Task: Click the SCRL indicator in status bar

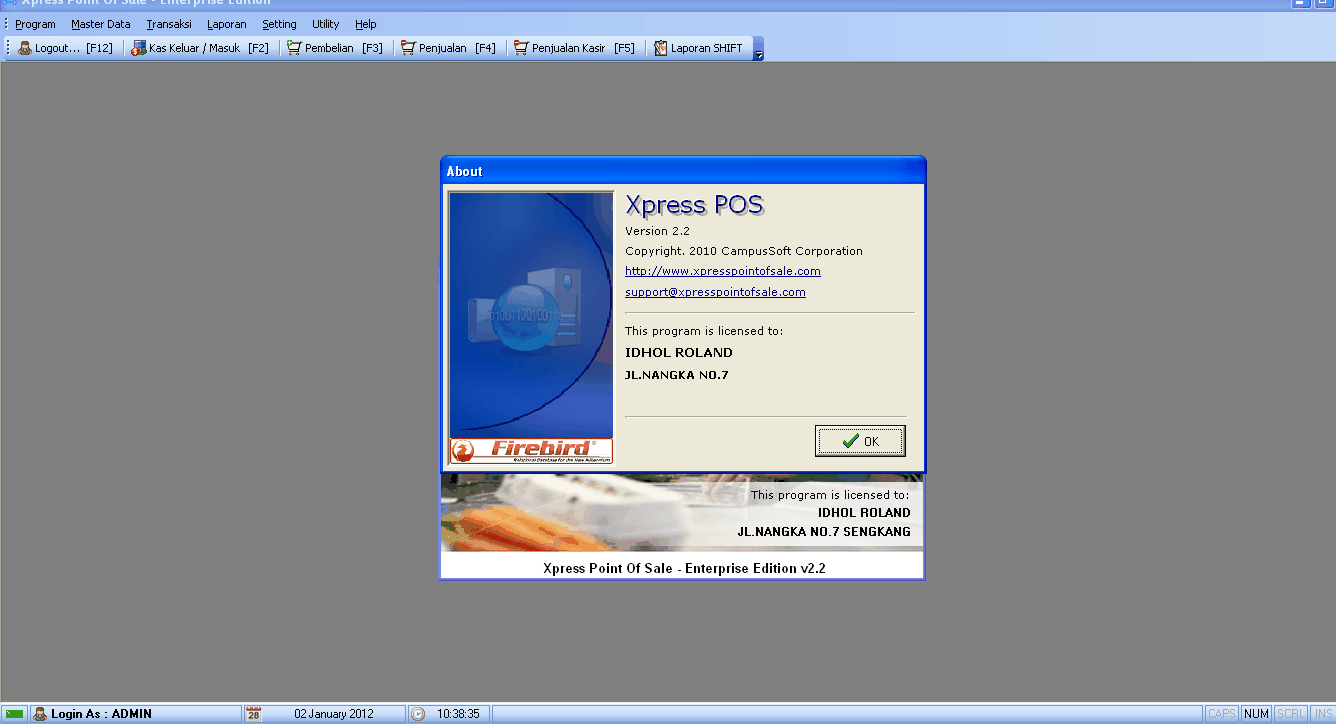Action: tap(1291, 714)
